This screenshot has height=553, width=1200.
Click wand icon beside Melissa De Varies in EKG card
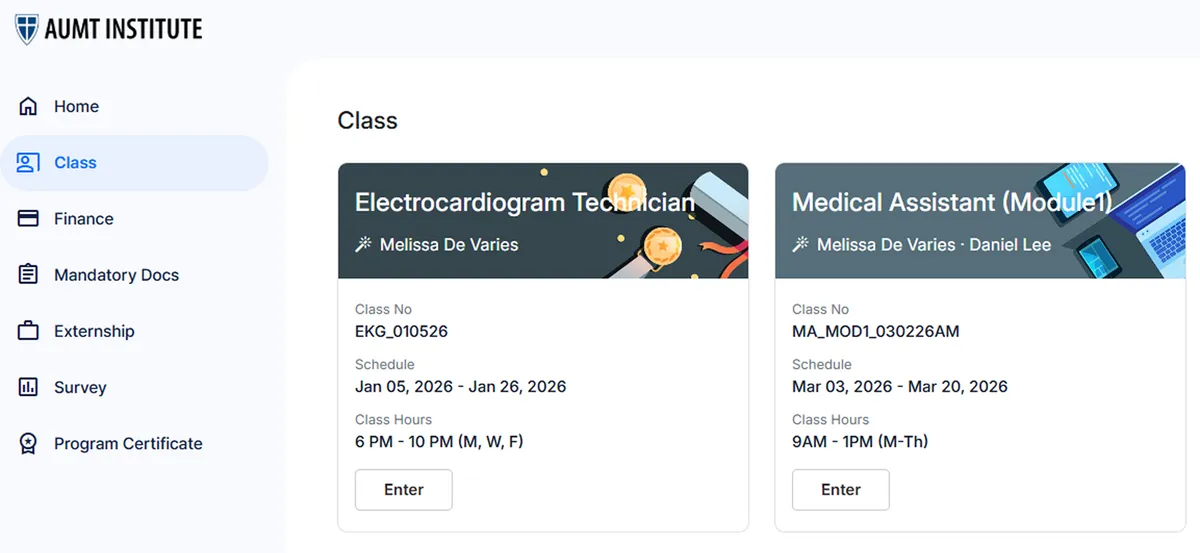tap(363, 244)
